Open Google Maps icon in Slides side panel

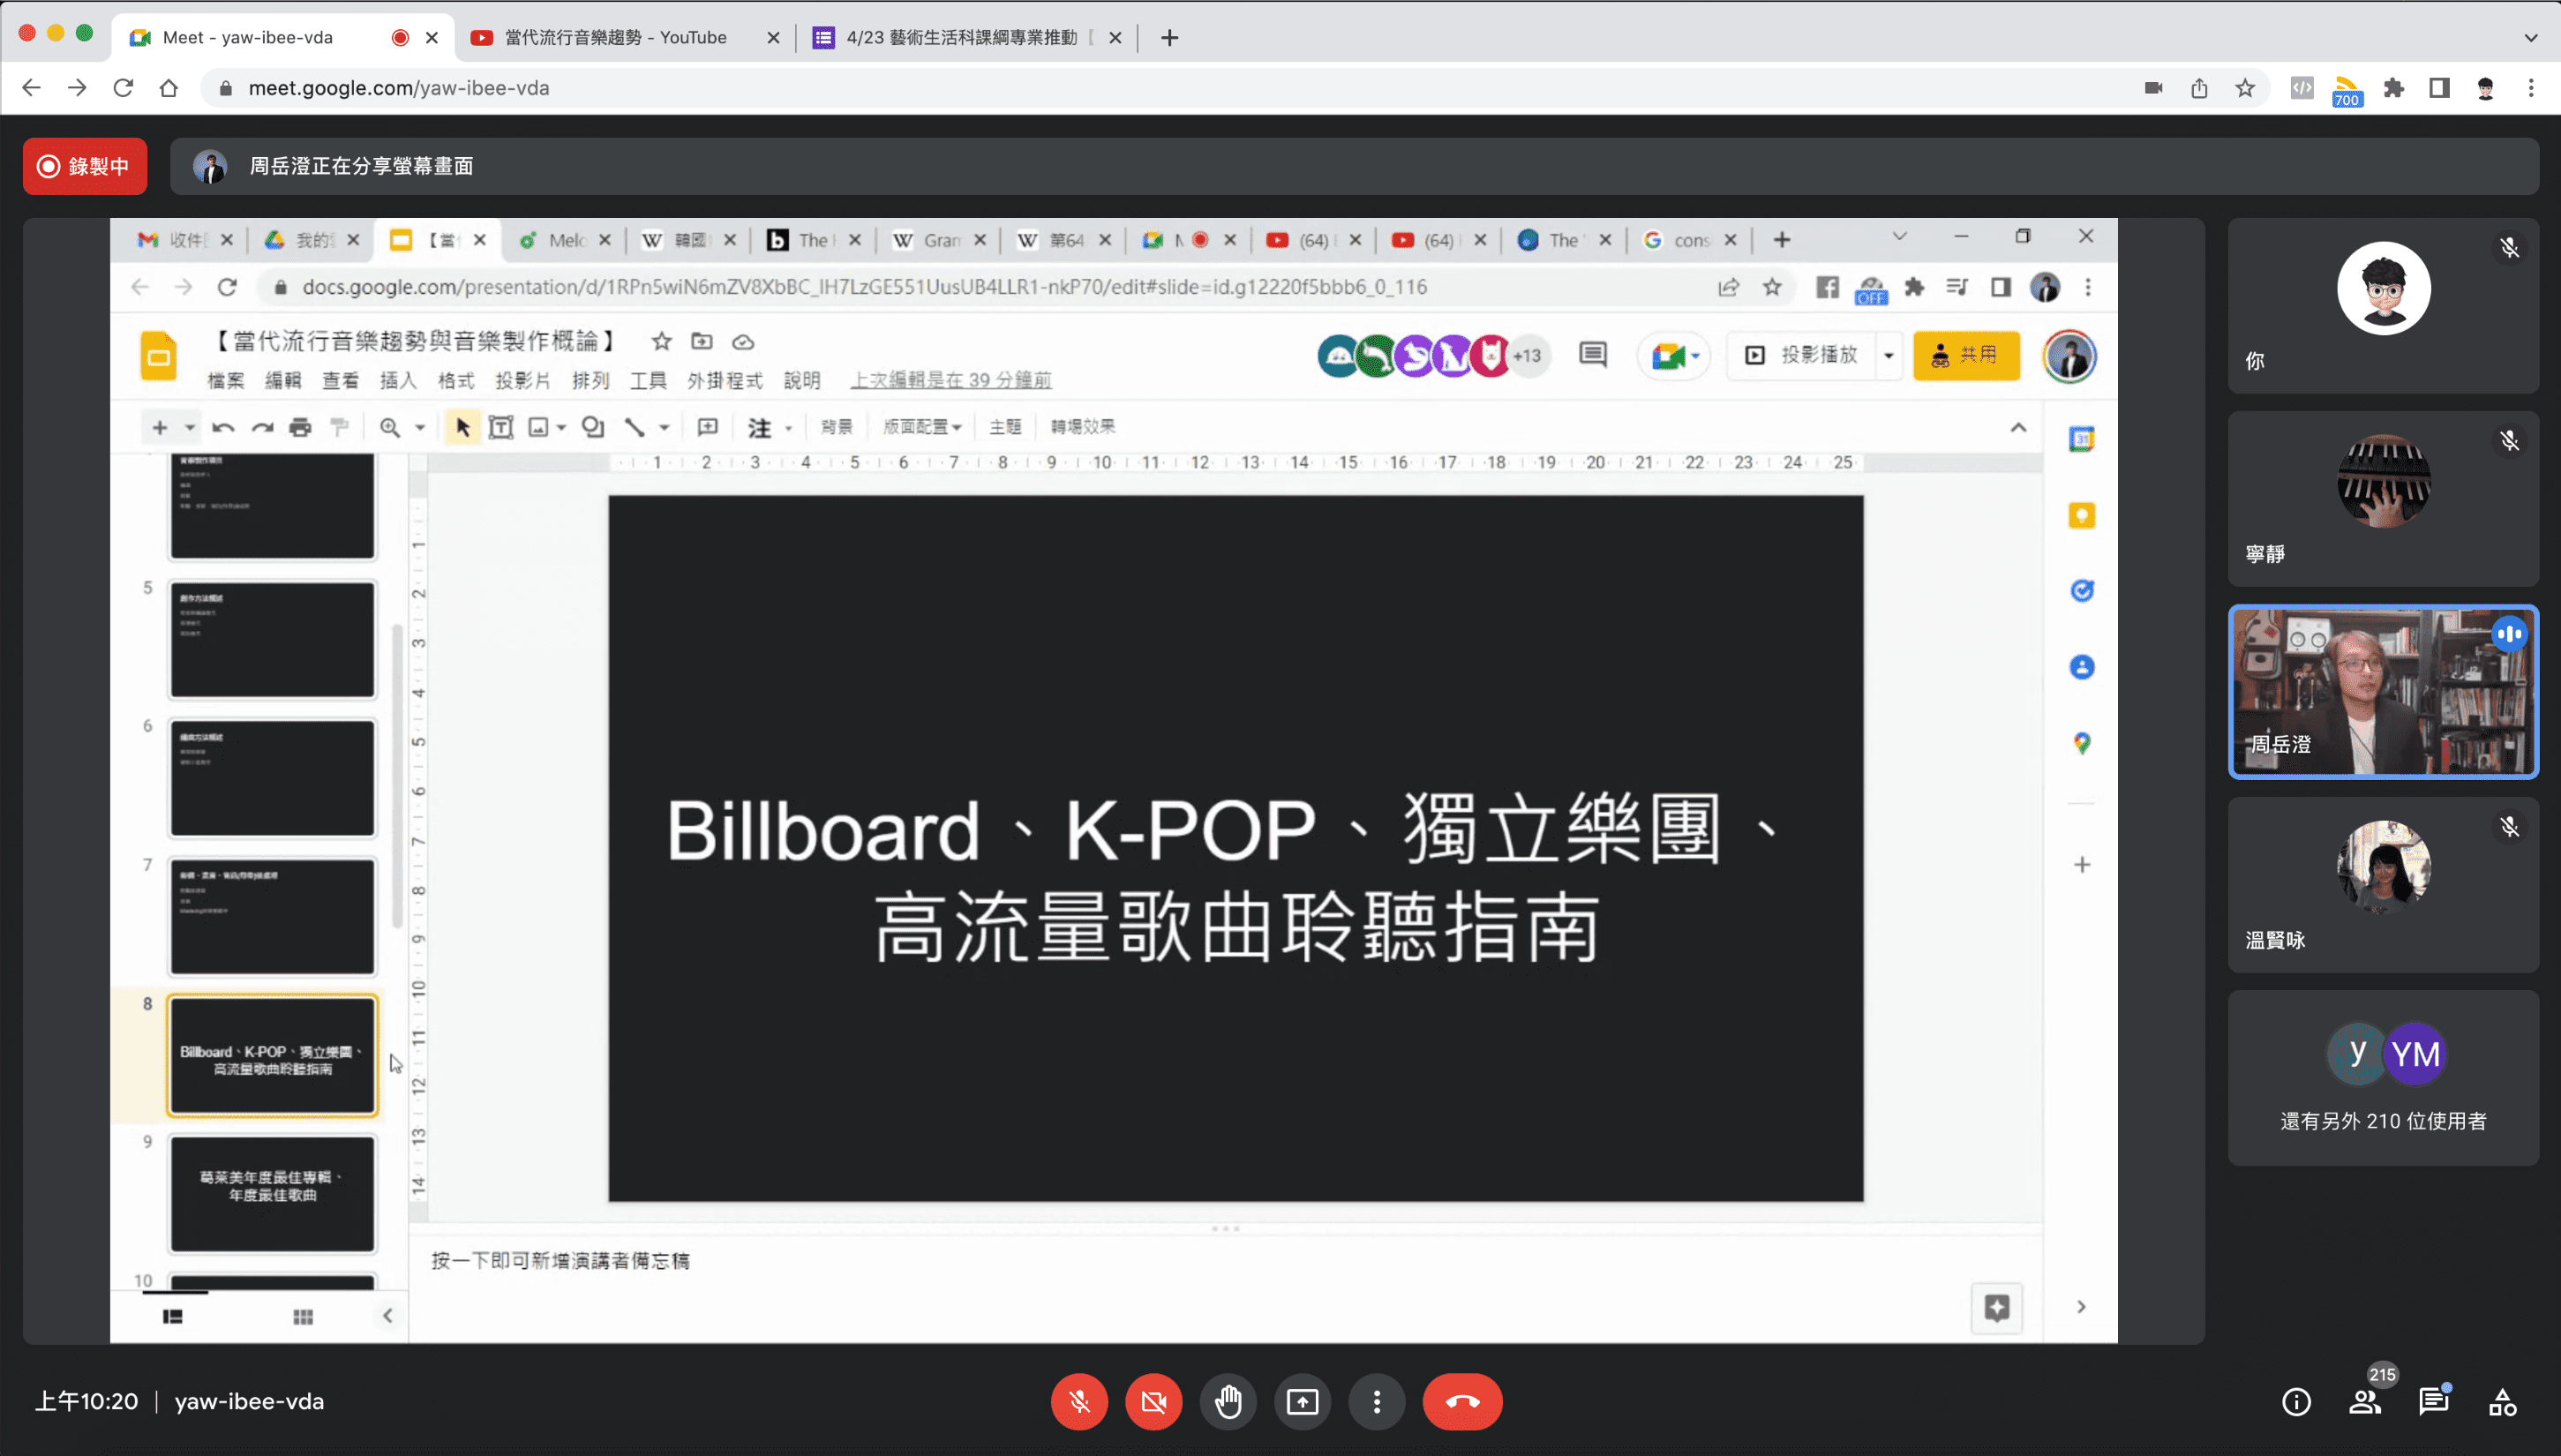coord(2082,743)
